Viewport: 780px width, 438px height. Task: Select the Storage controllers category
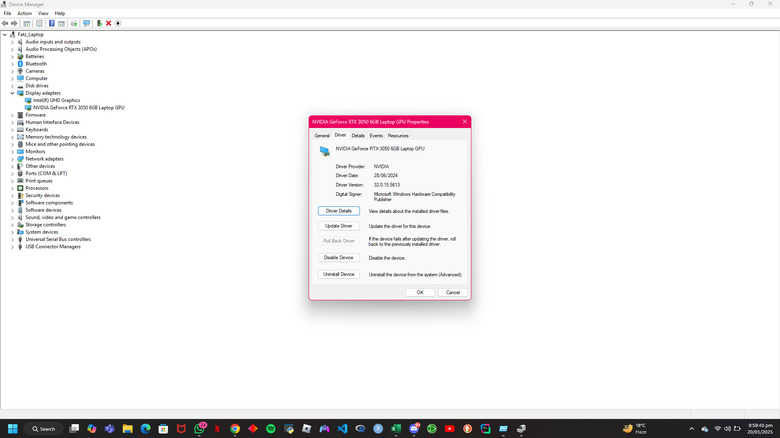click(x=45, y=225)
